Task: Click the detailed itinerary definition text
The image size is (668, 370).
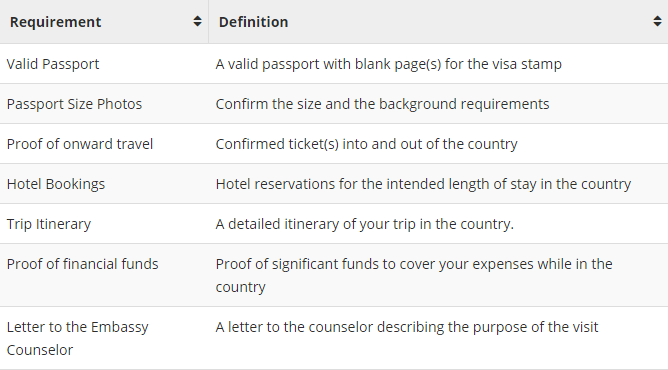Action: point(365,224)
